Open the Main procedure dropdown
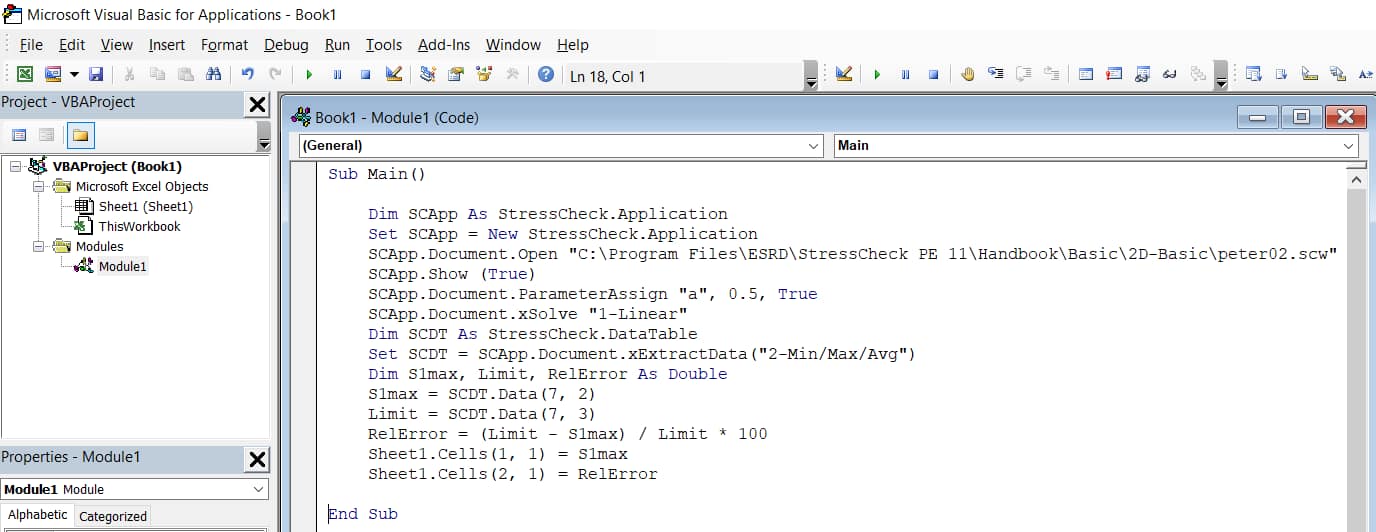This screenshot has width=1376, height=532. point(1349,146)
